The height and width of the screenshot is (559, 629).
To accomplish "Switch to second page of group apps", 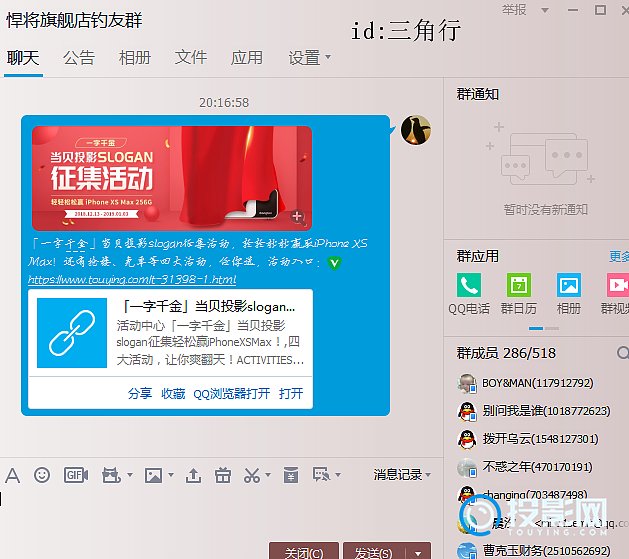I will click(x=552, y=328).
